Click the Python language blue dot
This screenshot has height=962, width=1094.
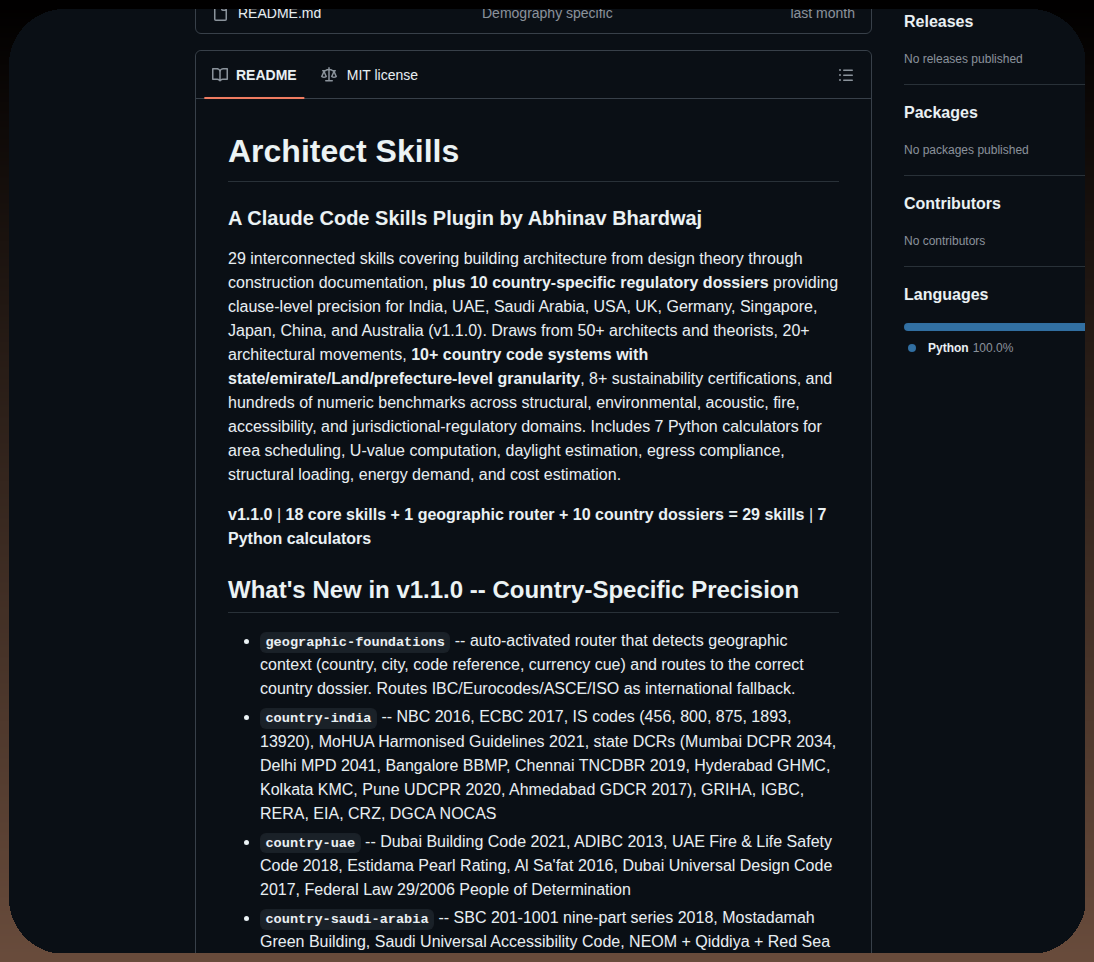tap(911, 348)
